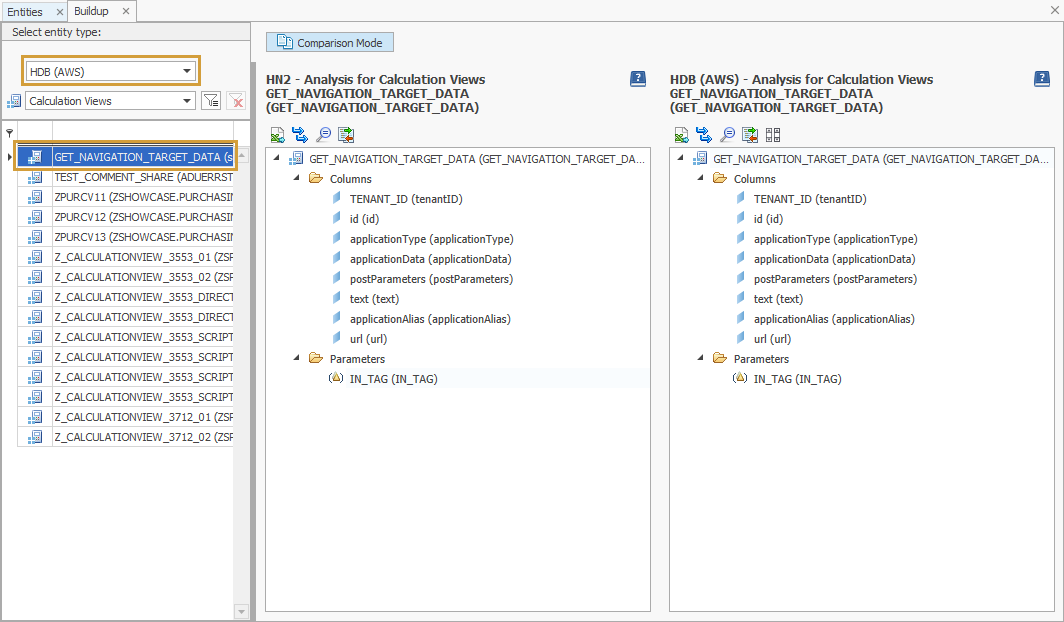
Task: Click the side-by-side layout icon on right panel
Action: click(x=772, y=134)
